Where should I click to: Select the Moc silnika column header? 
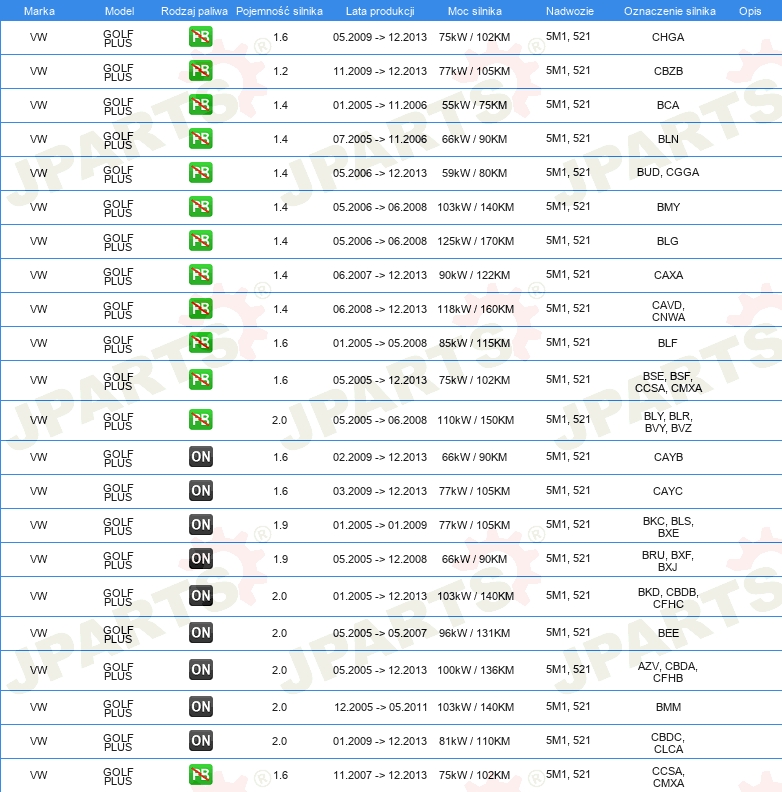[474, 11]
